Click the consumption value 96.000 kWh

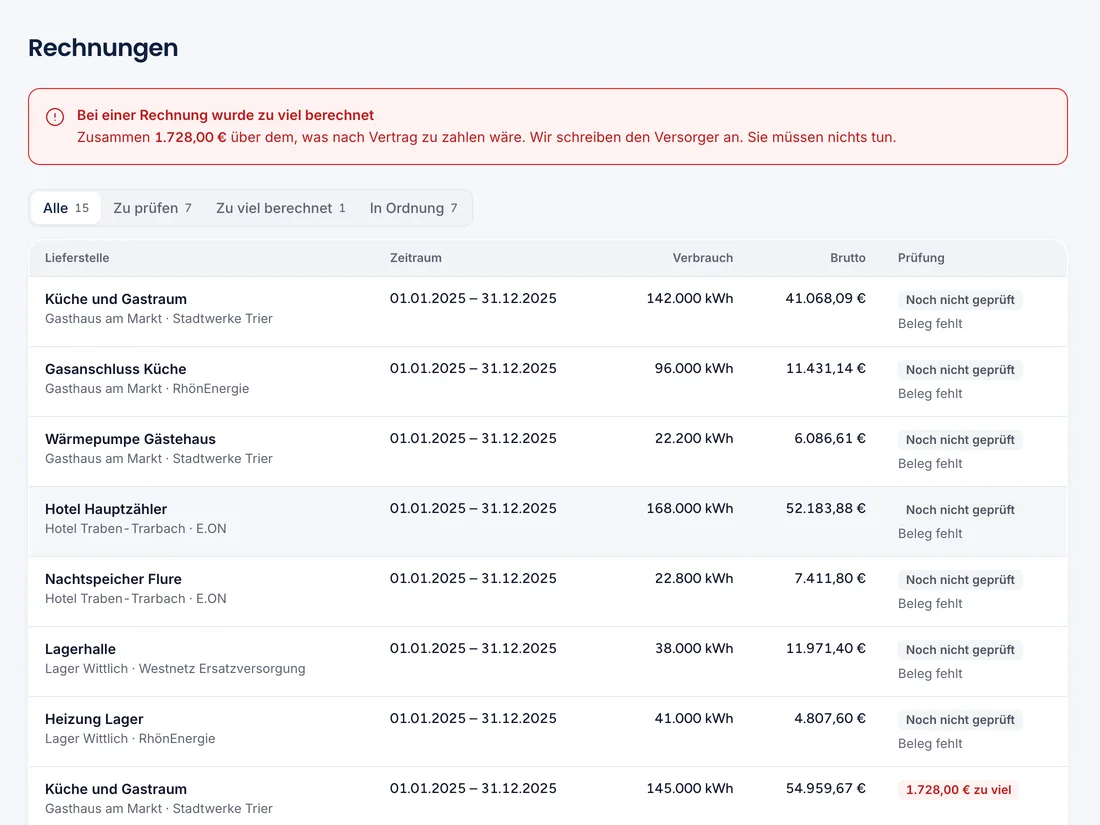(x=694, y=368)
